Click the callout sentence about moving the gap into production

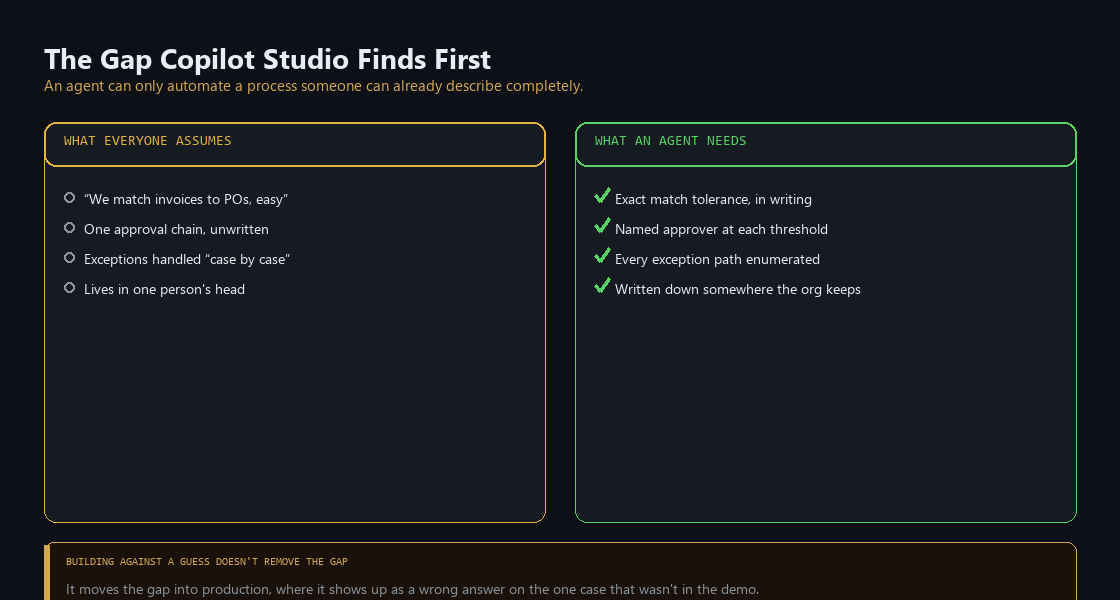pos(413,589)
